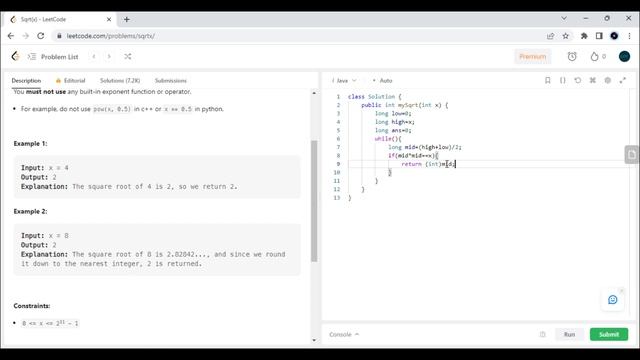This screenshot has width=640, height=360.
Task: Open Chrome profile icon
Action: pyautogui.click(x=614, y=36)
